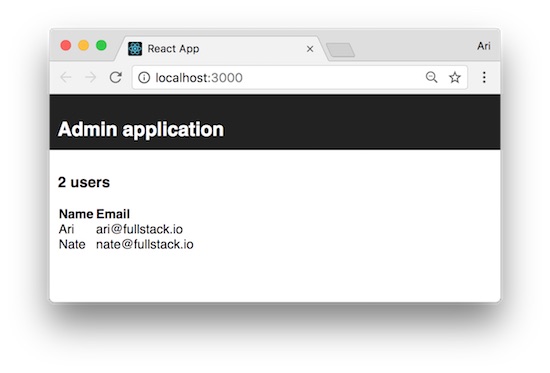
Task: Click the browser back arrow
Action: tap(66, 77)
